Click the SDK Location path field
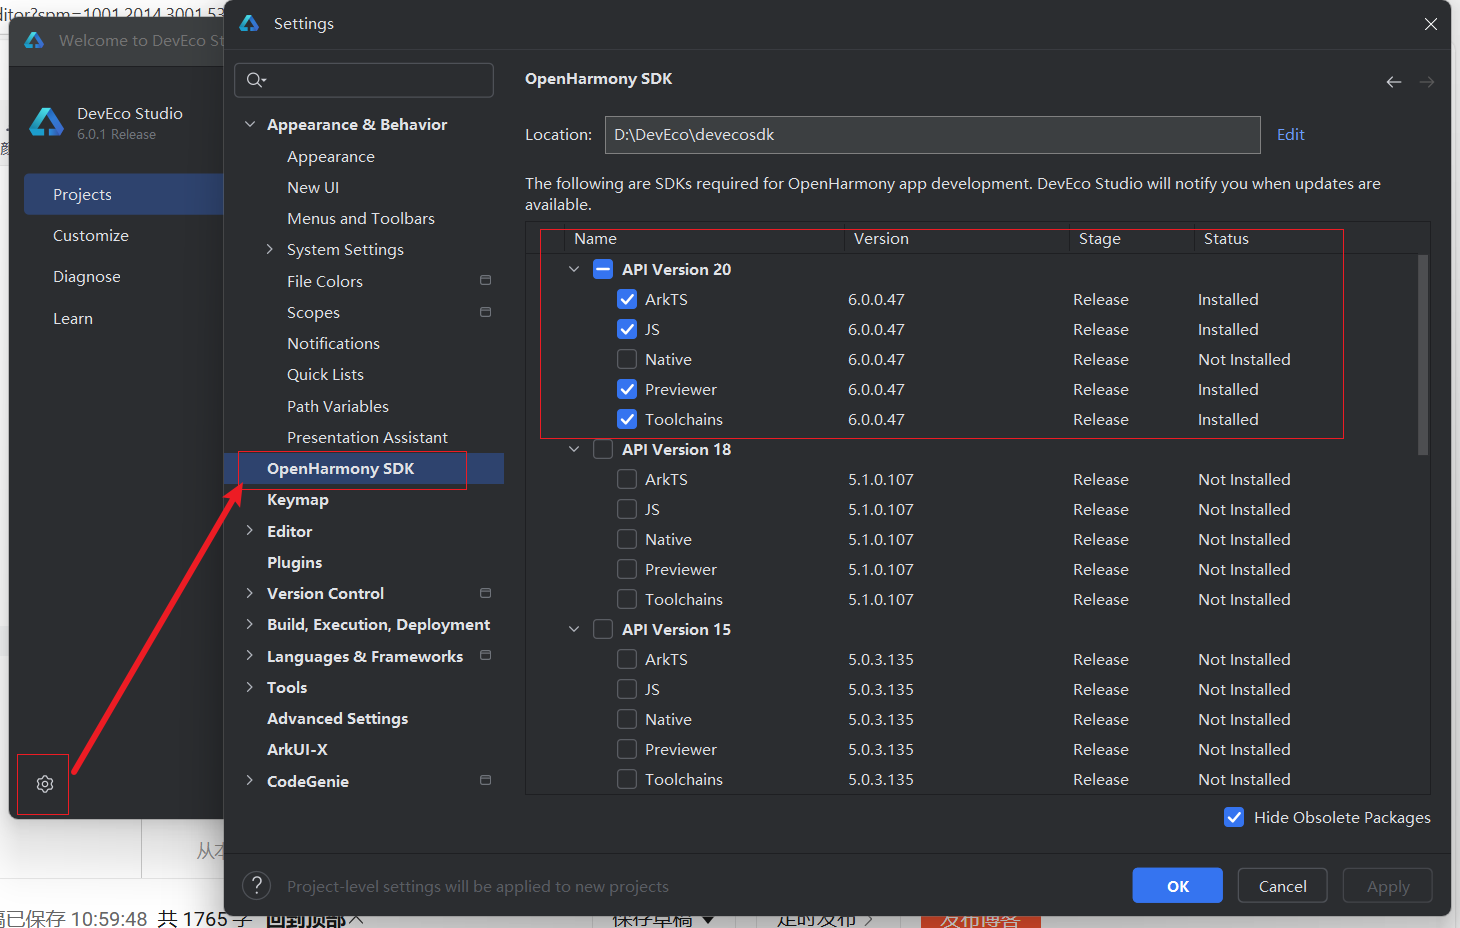Screen dimensions: 1460x928 [932, 134]
